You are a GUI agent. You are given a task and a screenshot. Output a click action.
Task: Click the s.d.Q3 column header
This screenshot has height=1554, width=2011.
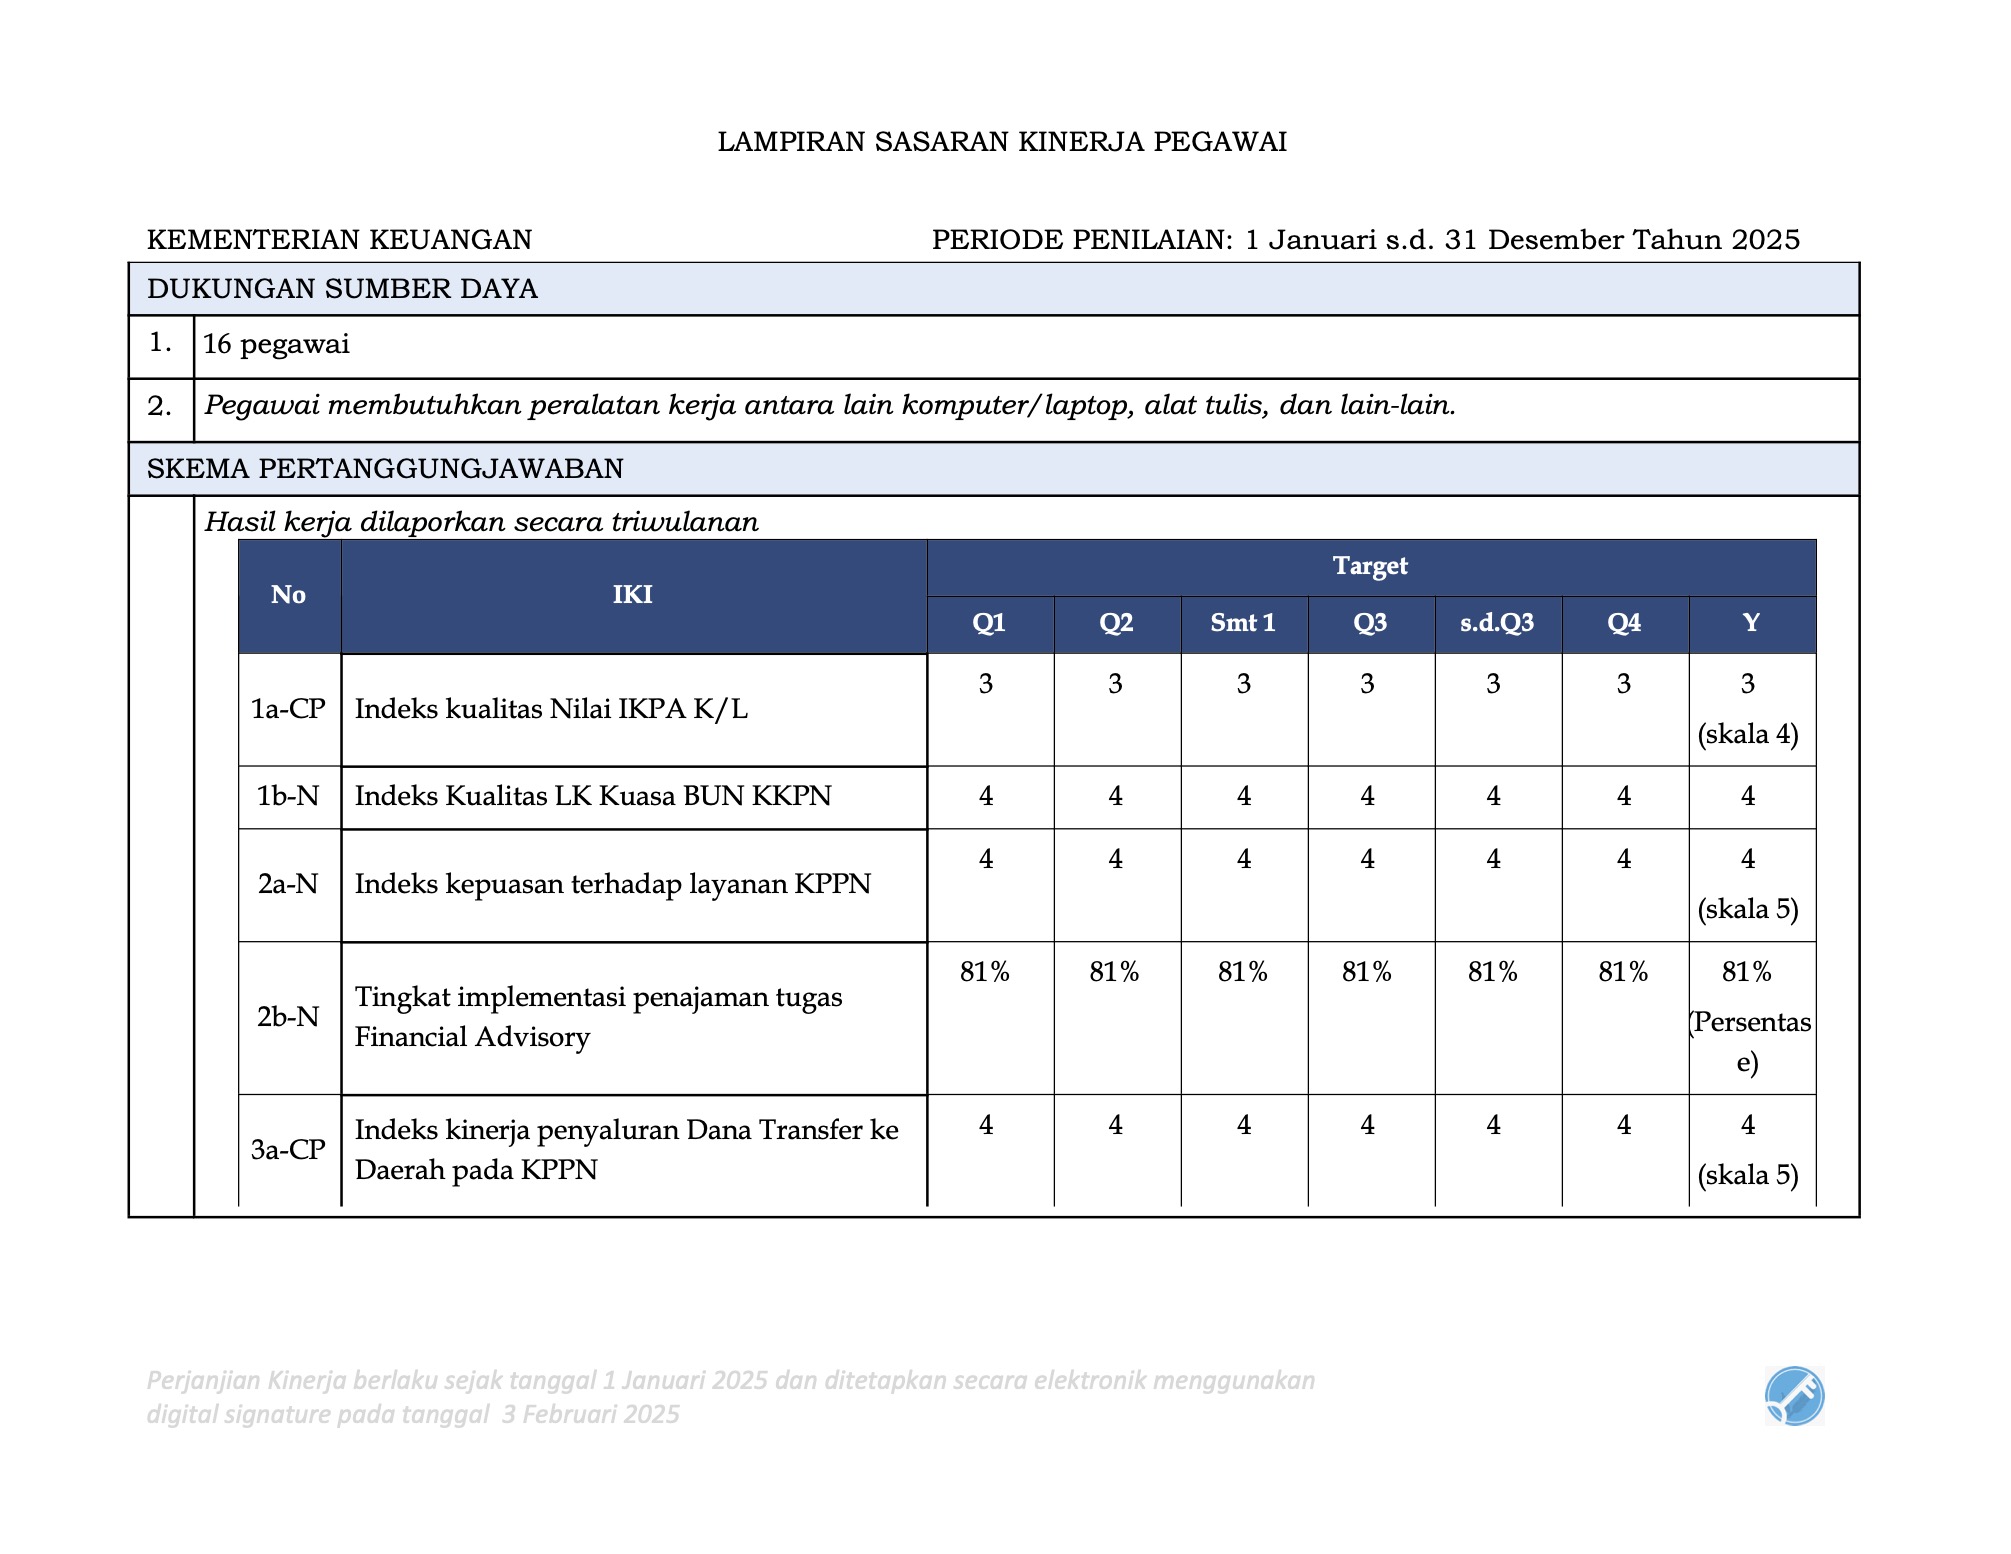1496,623
